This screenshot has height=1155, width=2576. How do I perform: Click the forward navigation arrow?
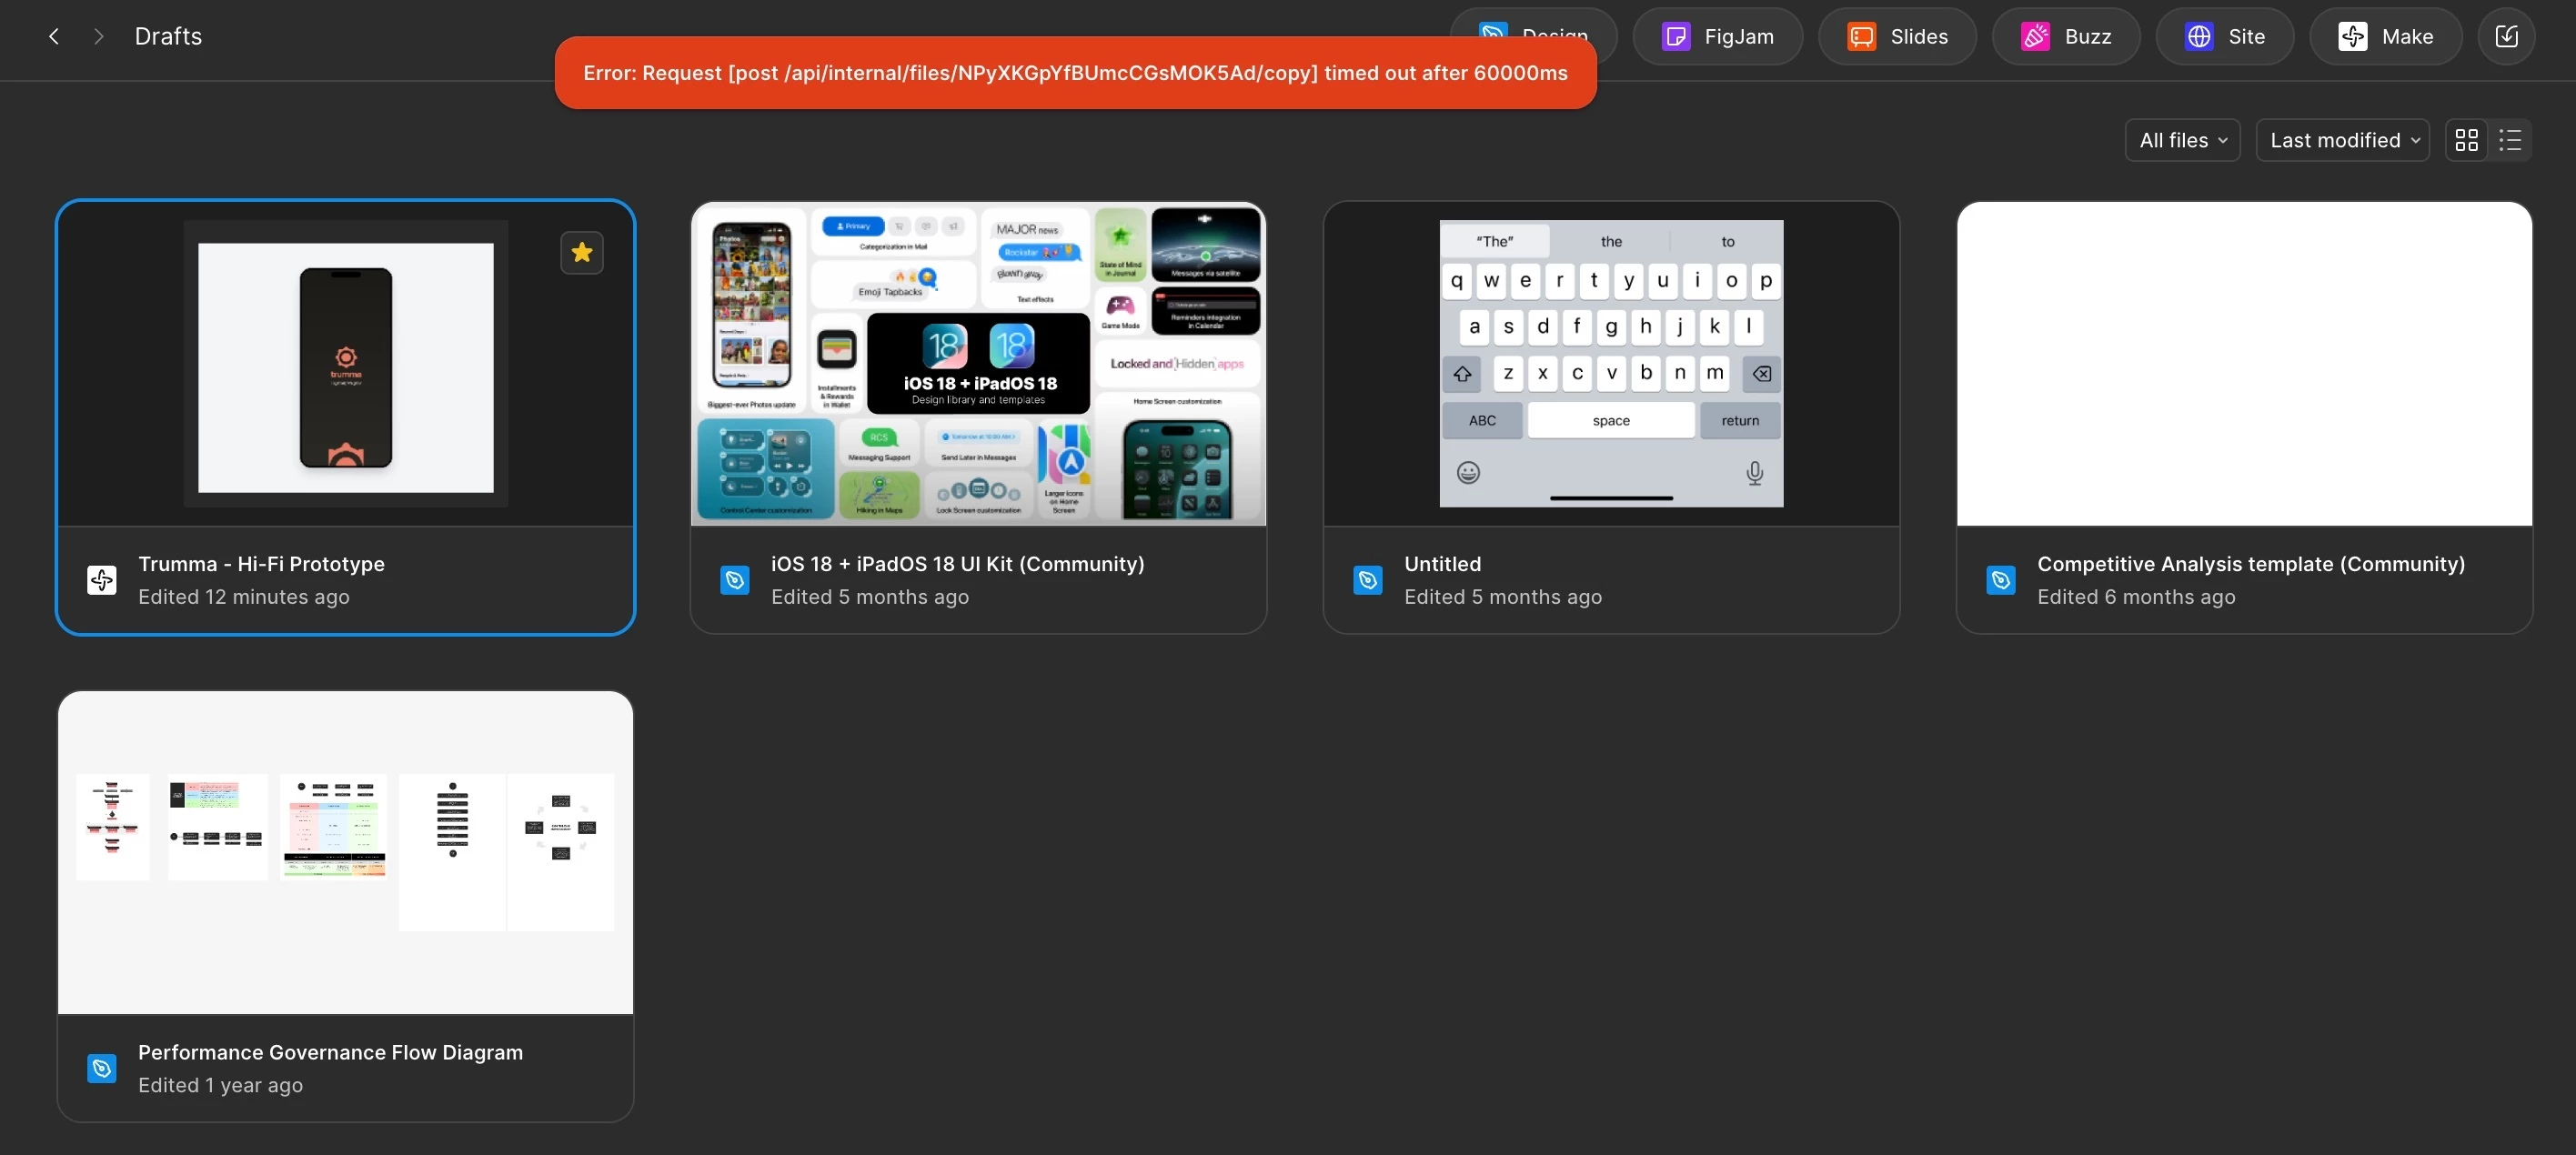tap(98, 37)
